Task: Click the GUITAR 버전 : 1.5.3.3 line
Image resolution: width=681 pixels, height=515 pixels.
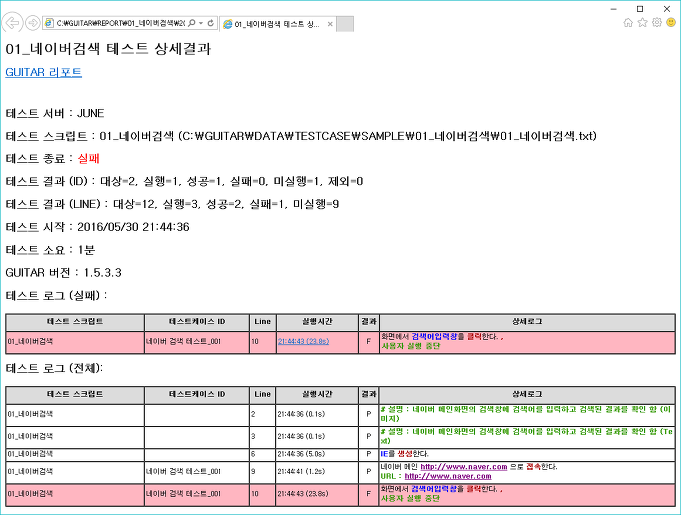Action: point(63,273)
